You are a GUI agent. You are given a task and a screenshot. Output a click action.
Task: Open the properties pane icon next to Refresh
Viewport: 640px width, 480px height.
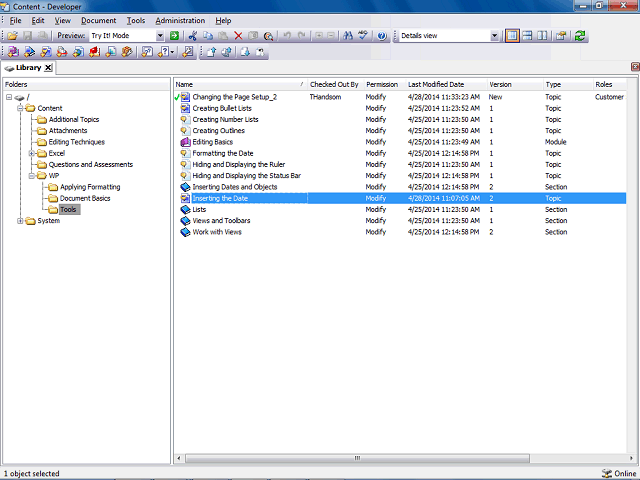(561, 36)
